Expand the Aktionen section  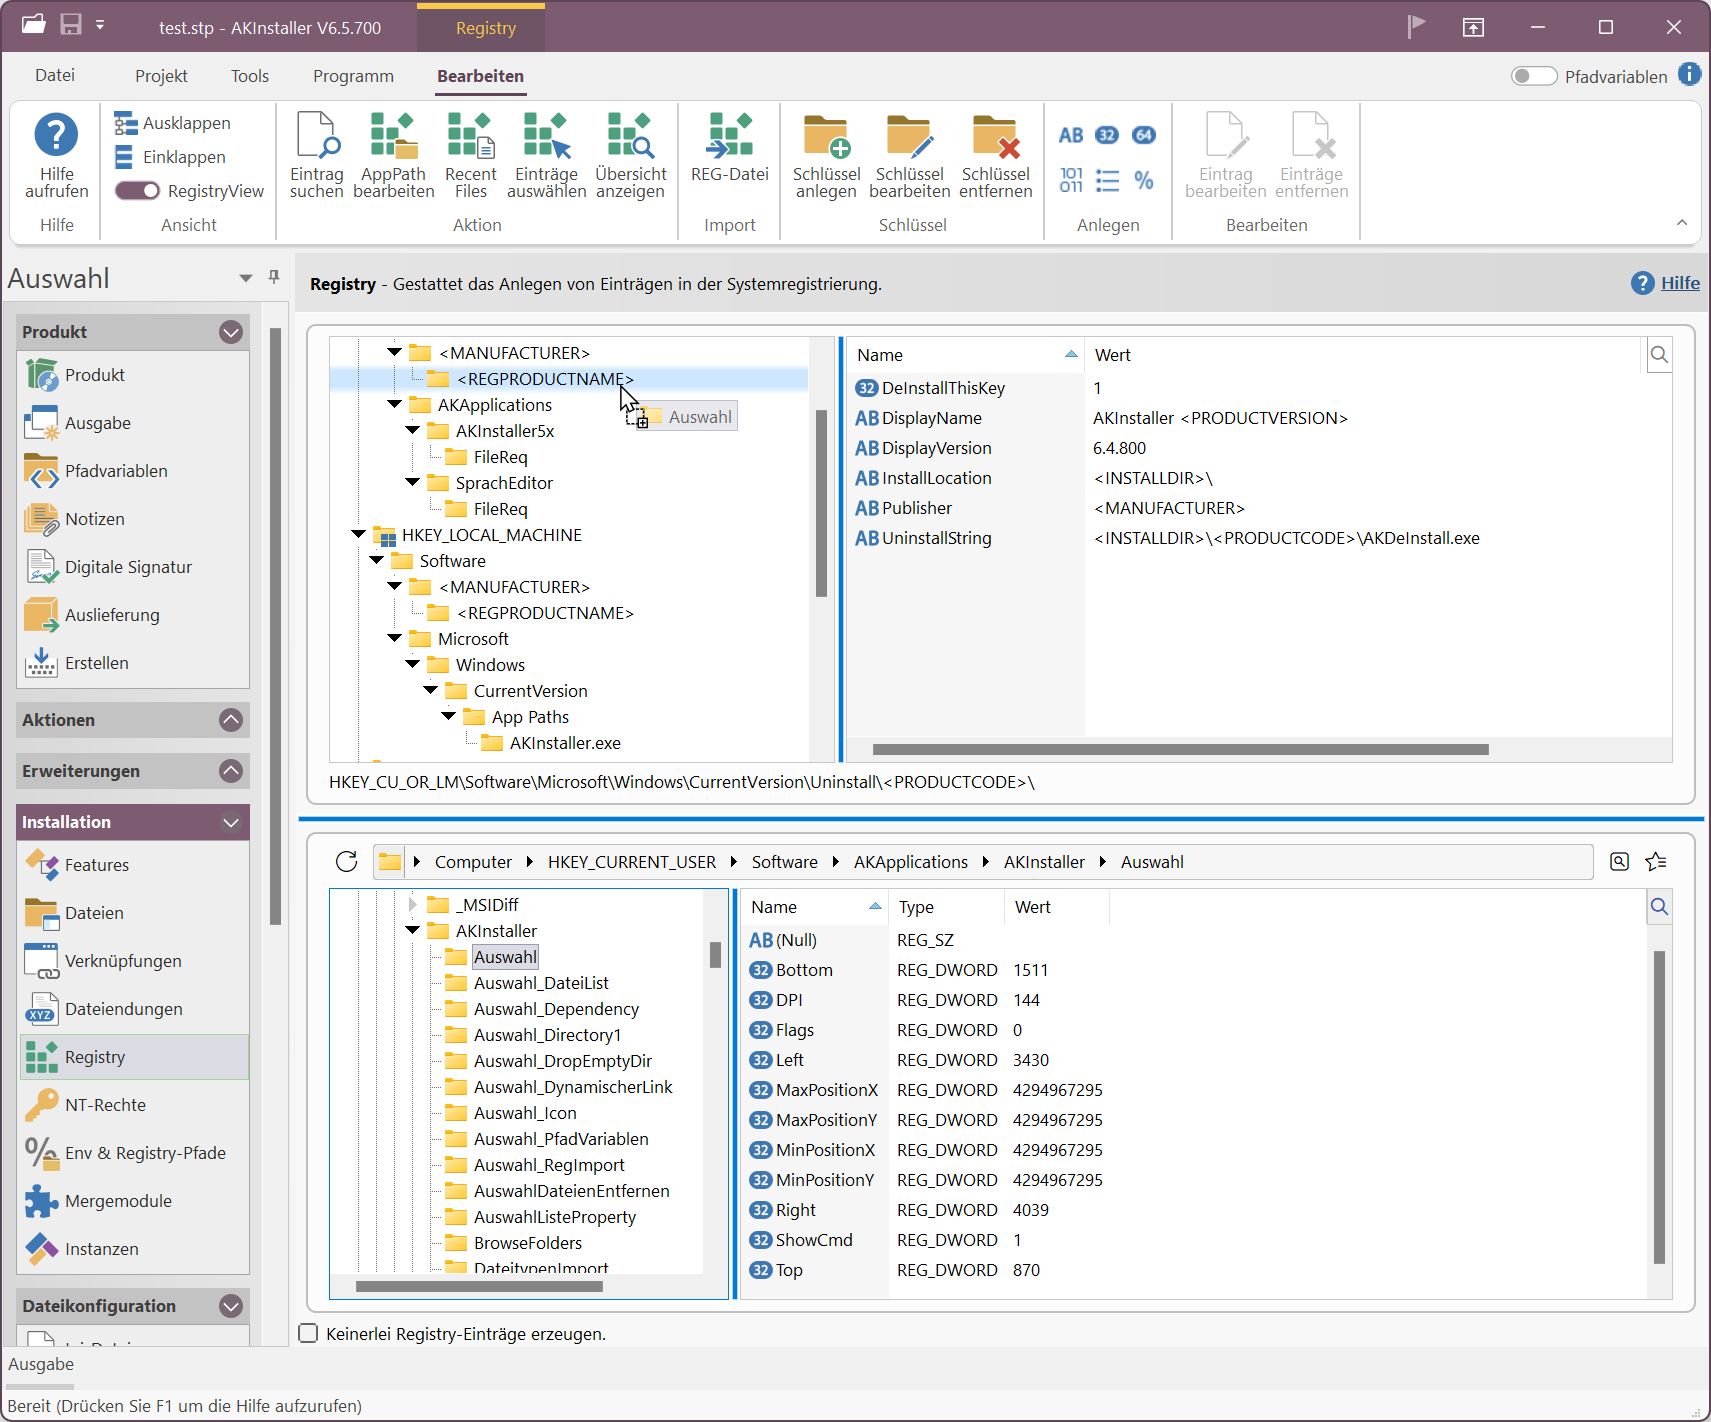point(231,720)
